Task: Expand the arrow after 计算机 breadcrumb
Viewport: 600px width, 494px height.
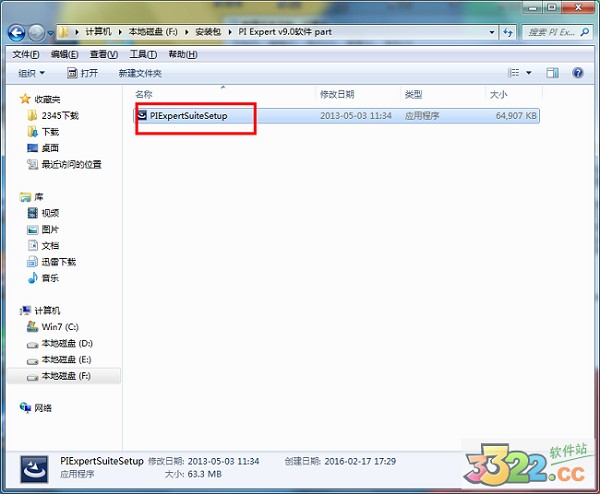Action: point(120,32)
